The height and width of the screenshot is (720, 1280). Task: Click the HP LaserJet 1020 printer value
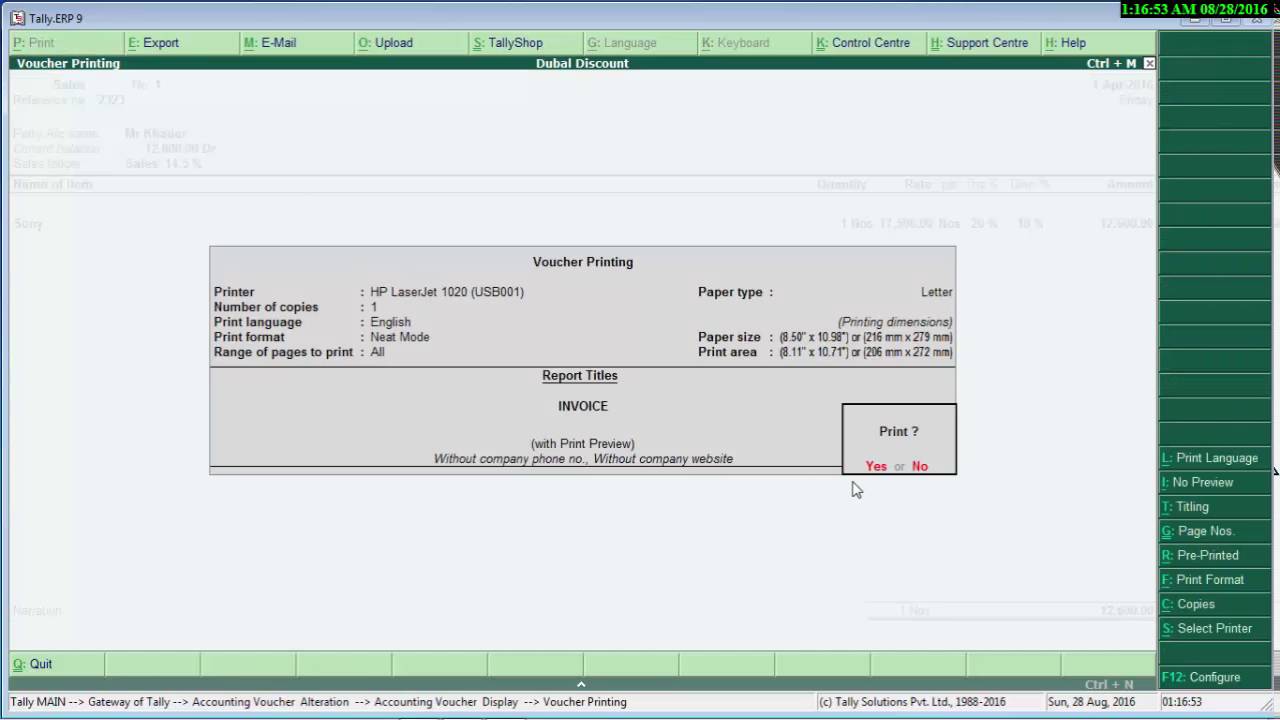point(447,292)
